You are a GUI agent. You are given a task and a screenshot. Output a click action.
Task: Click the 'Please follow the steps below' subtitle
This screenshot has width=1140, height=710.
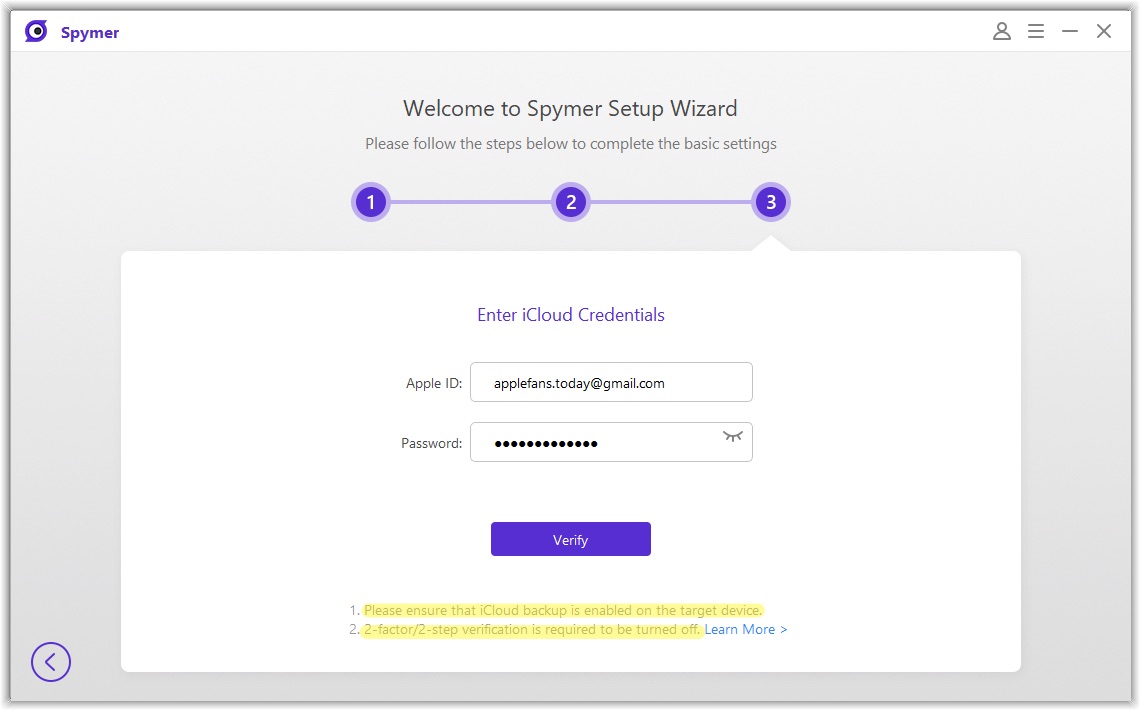[x=571, y=144]
